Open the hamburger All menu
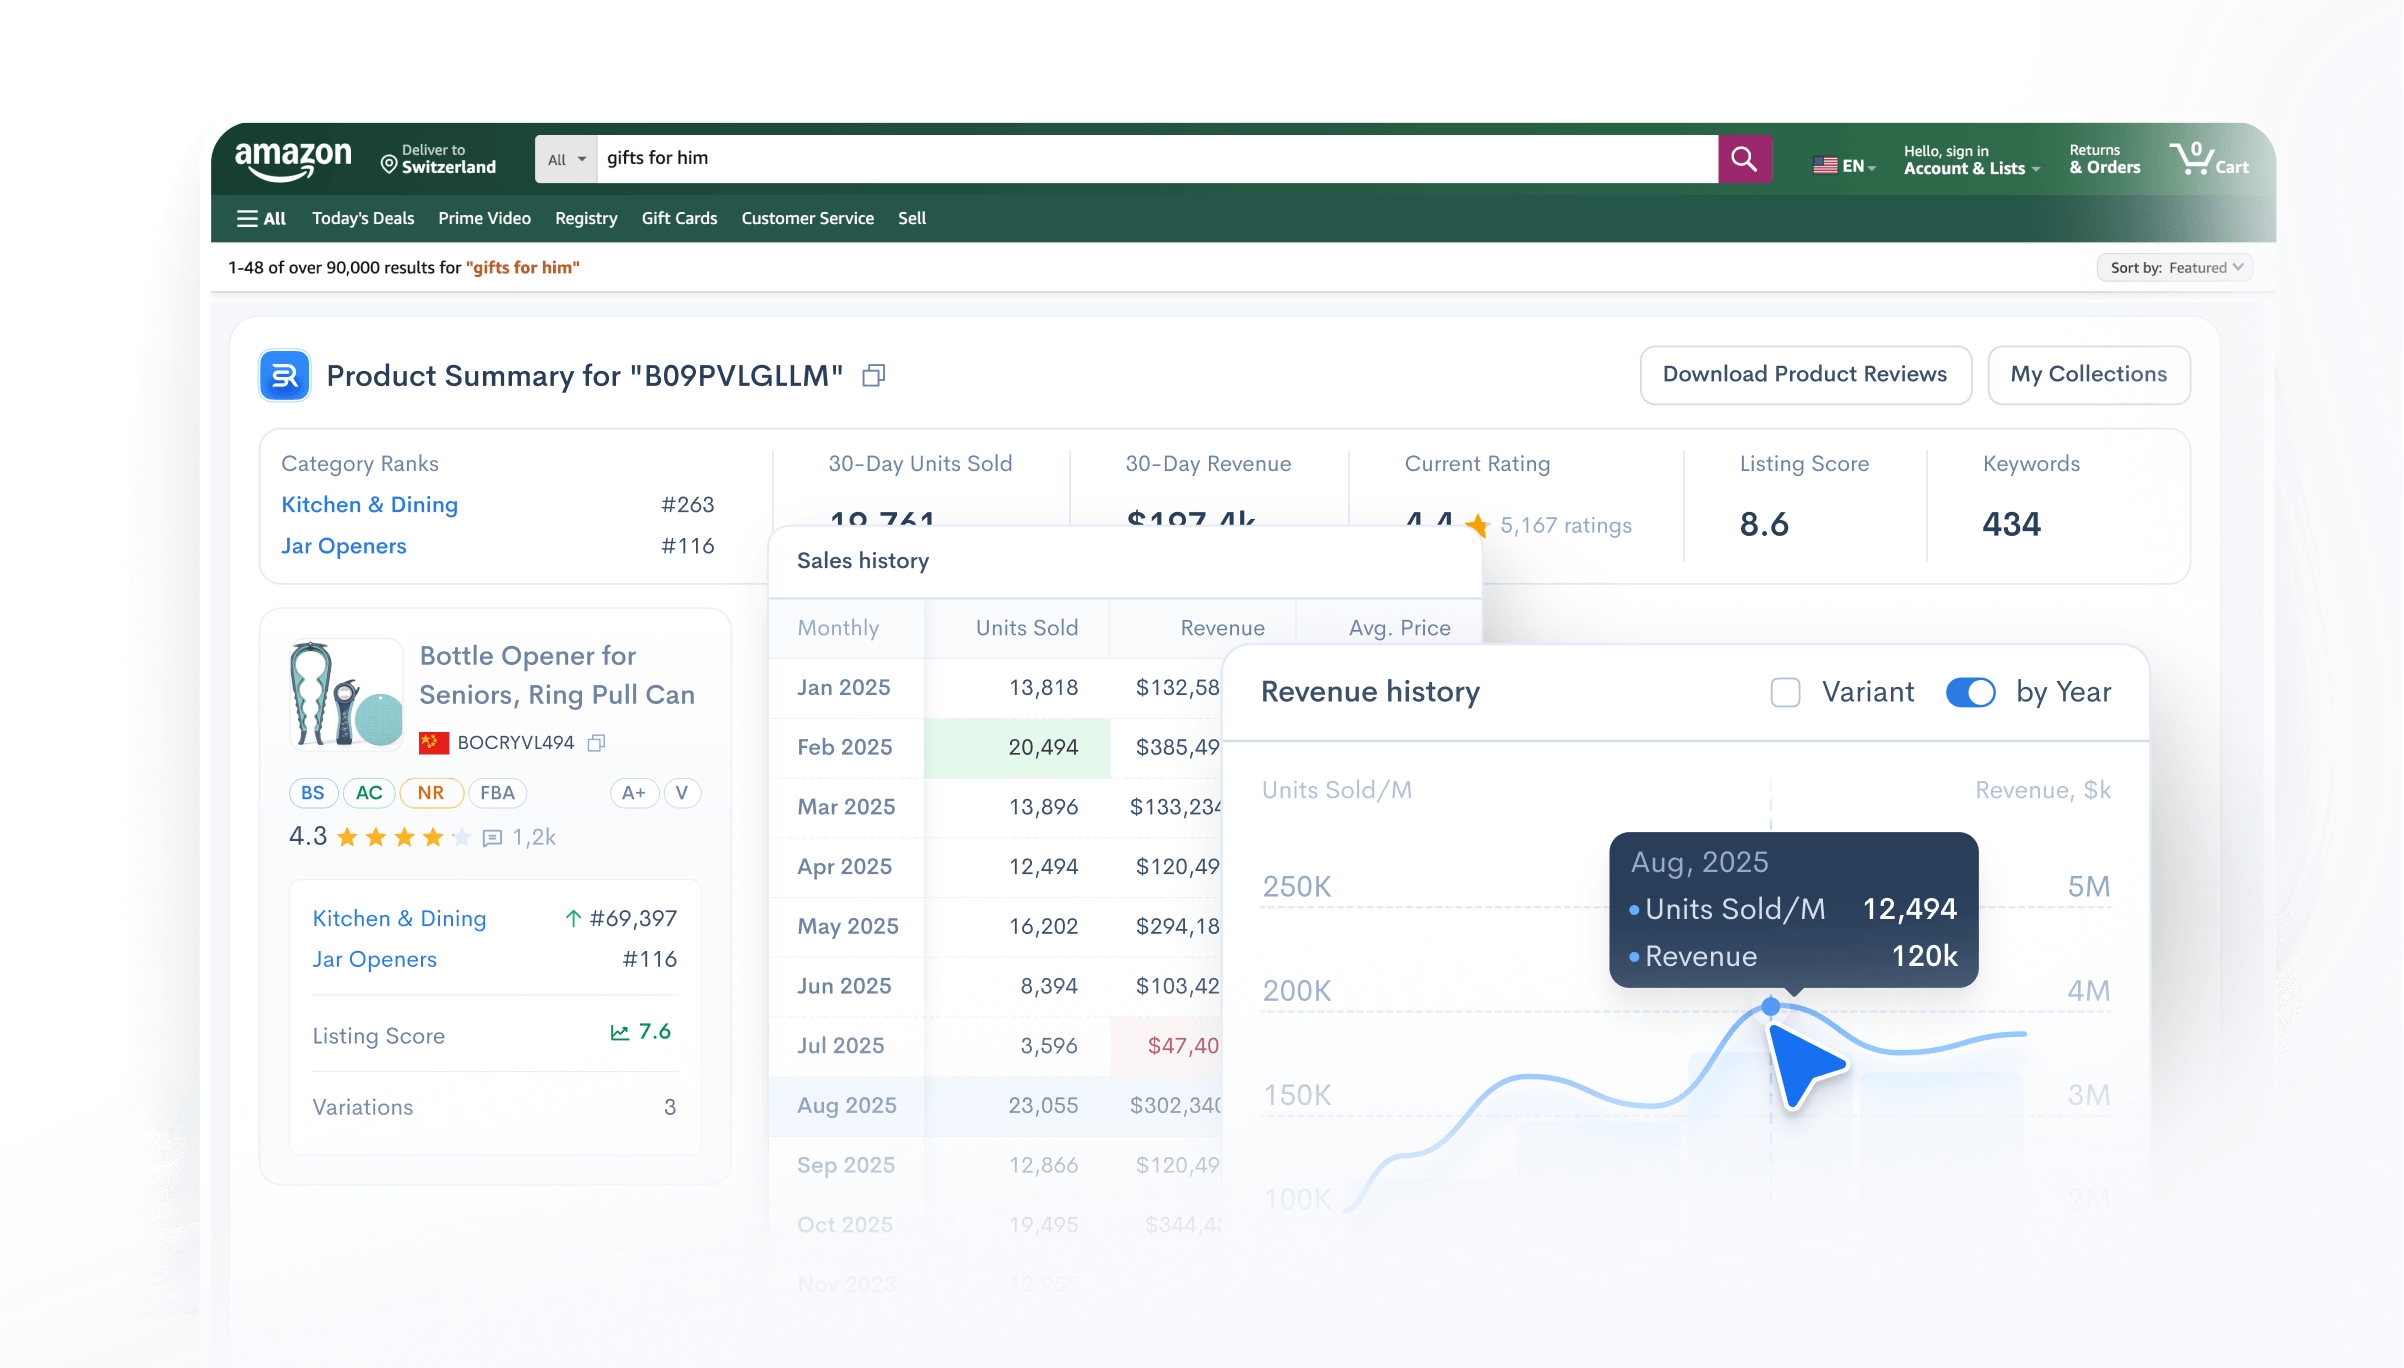2404x1368 pixels. tap(261, 218)
